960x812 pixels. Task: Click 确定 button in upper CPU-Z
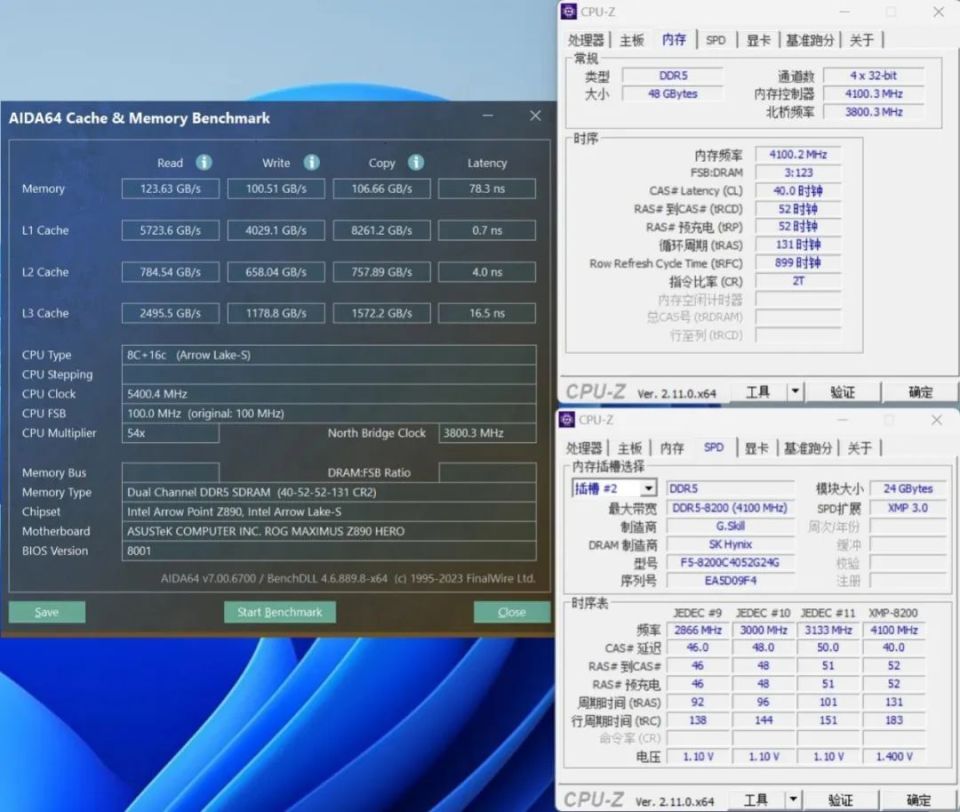[x=920, y=392]
